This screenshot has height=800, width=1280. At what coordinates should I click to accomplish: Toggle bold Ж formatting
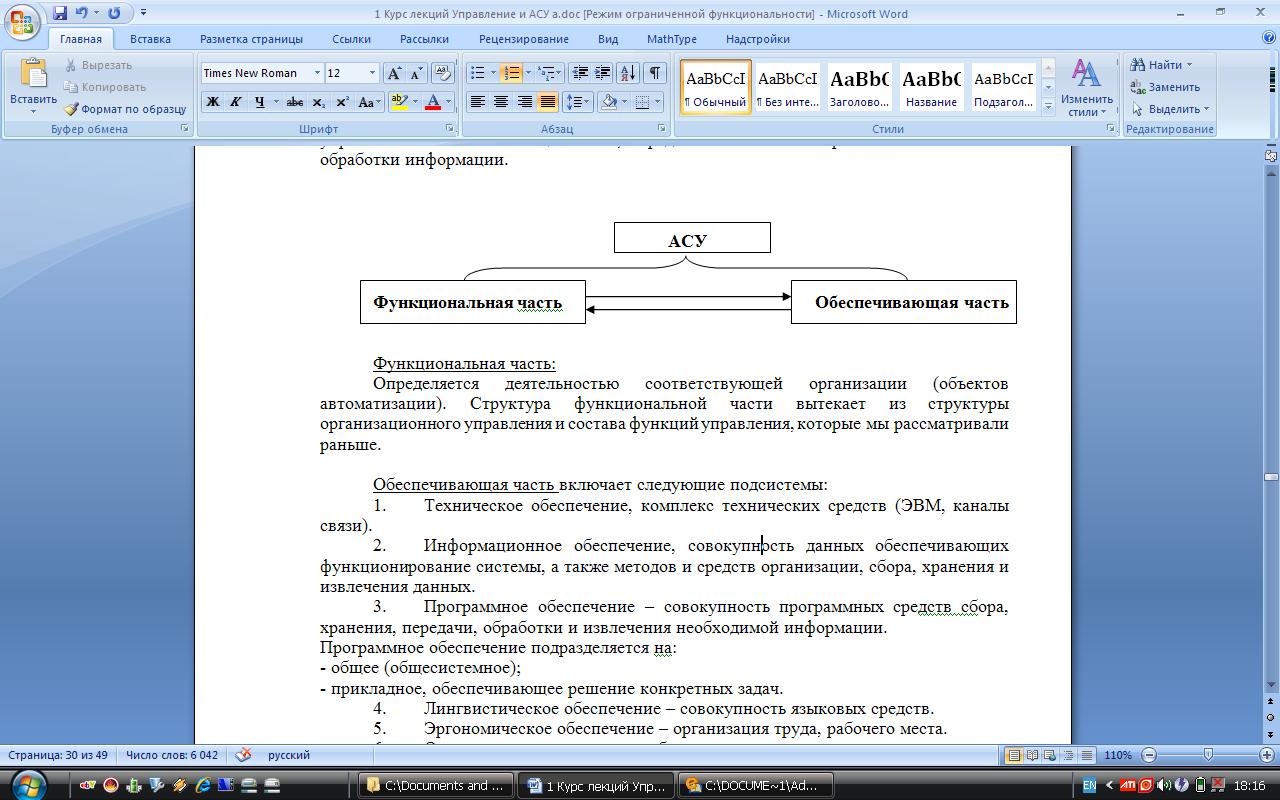(212, 102)
